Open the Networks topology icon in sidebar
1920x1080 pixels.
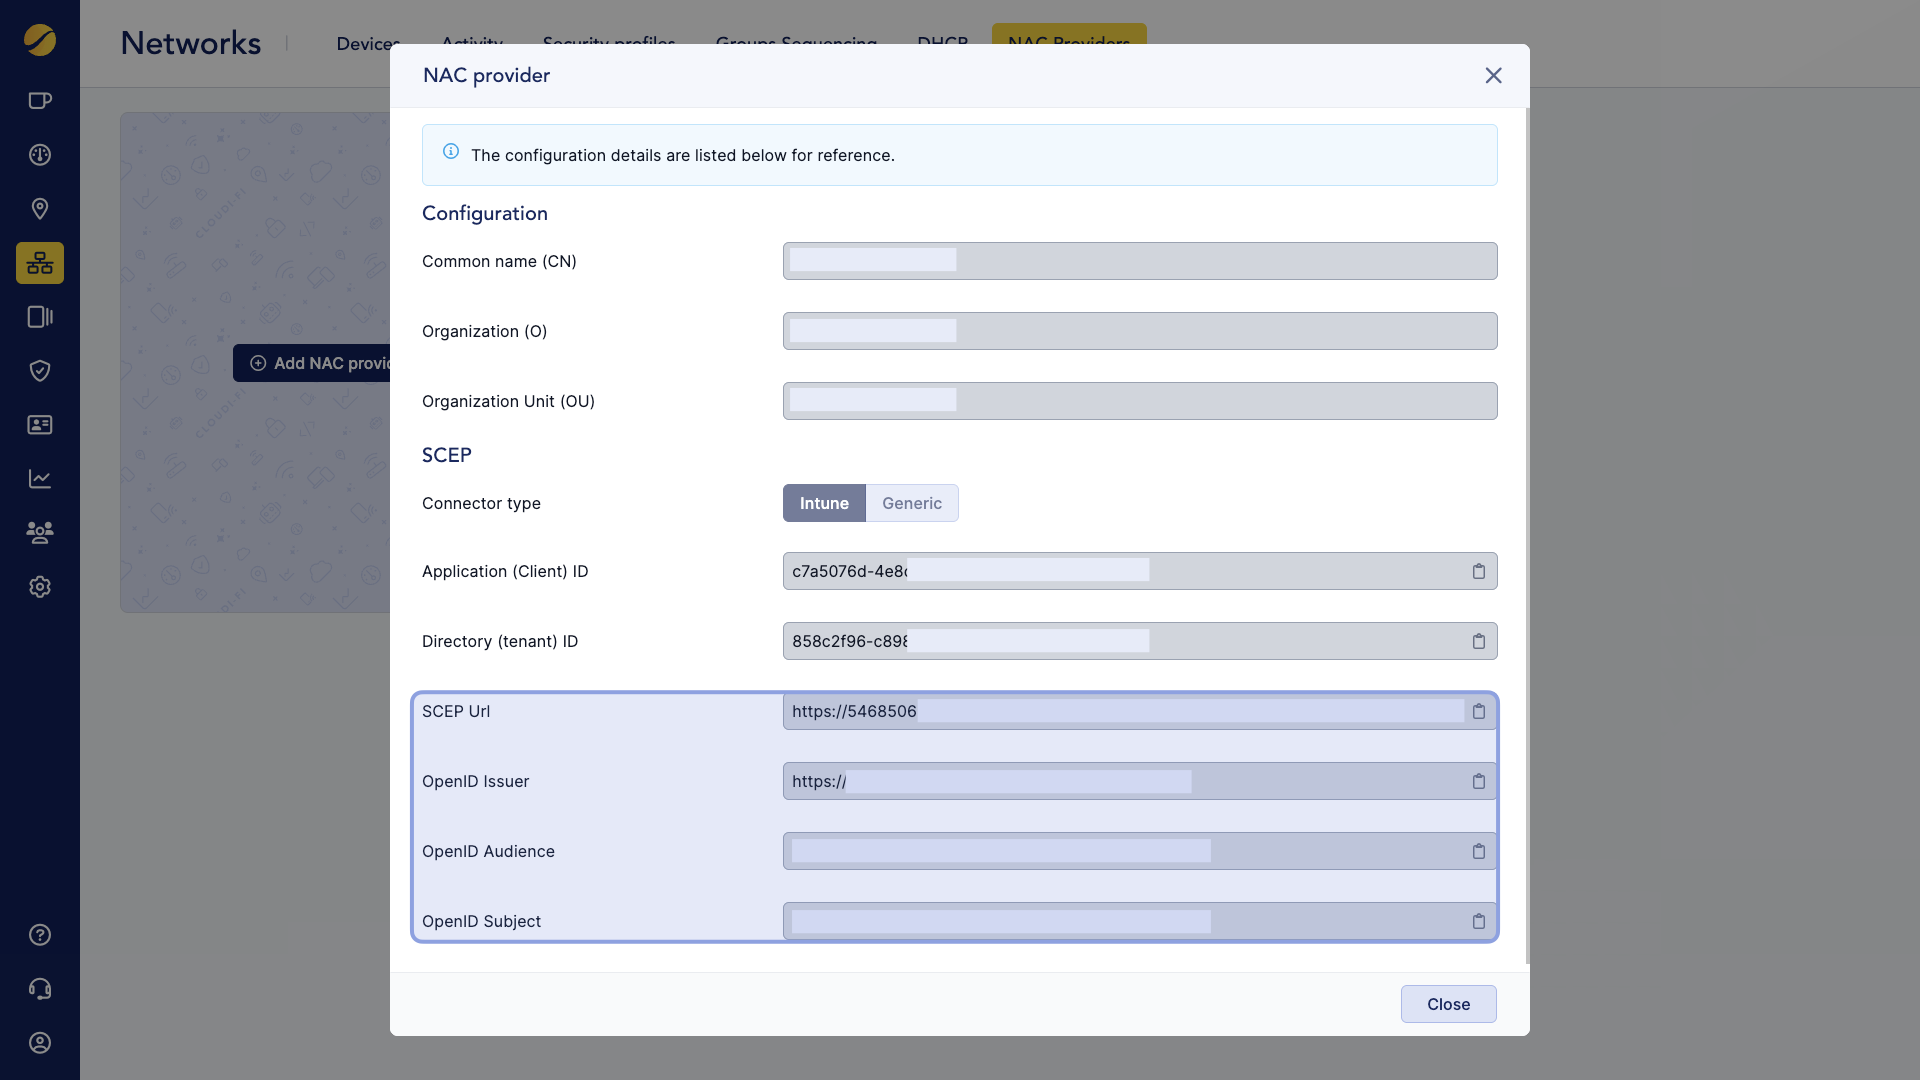[x=40, y=263]
